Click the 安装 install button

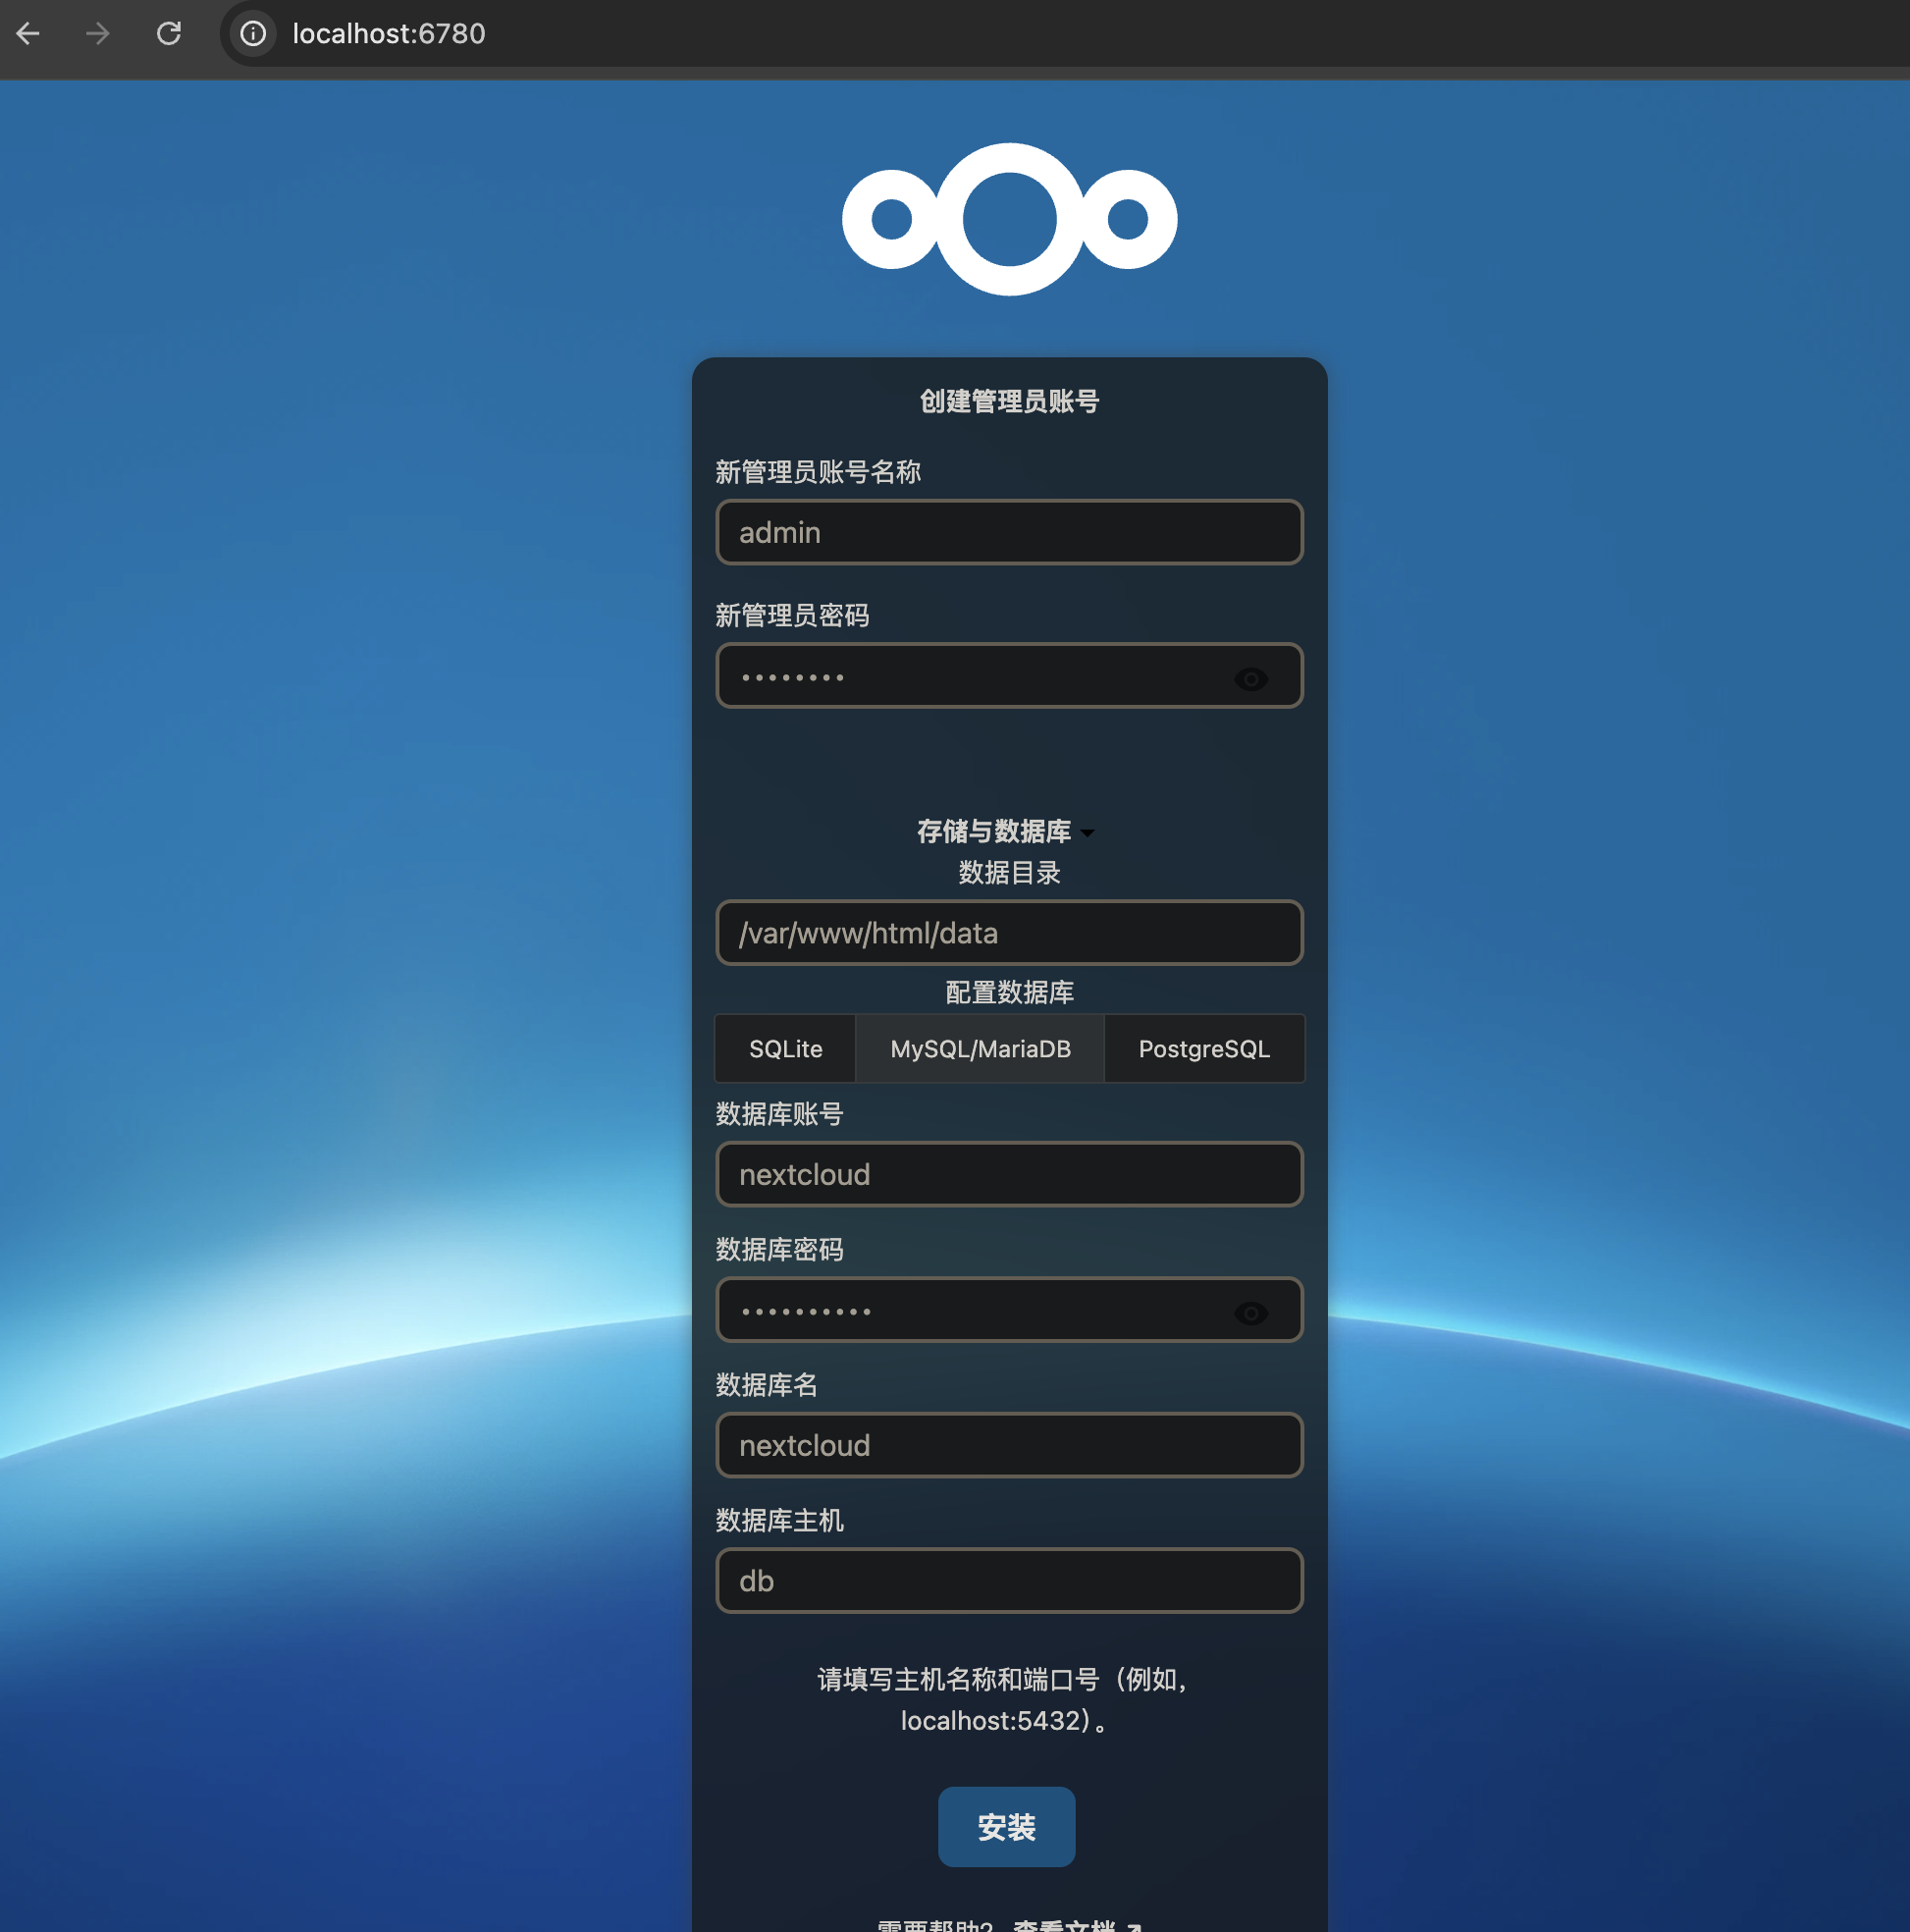pyautogui.click(x=1006, y=1827)
